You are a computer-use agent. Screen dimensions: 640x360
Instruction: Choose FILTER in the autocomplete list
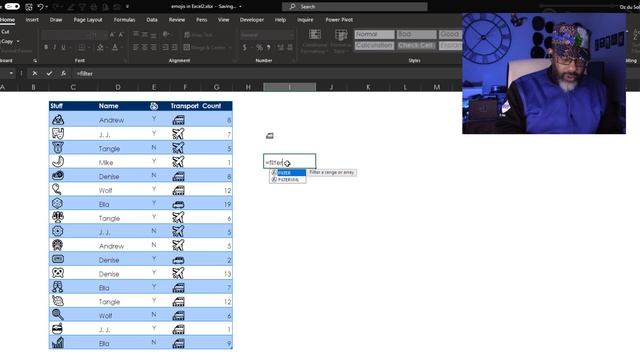pos(288,173)
